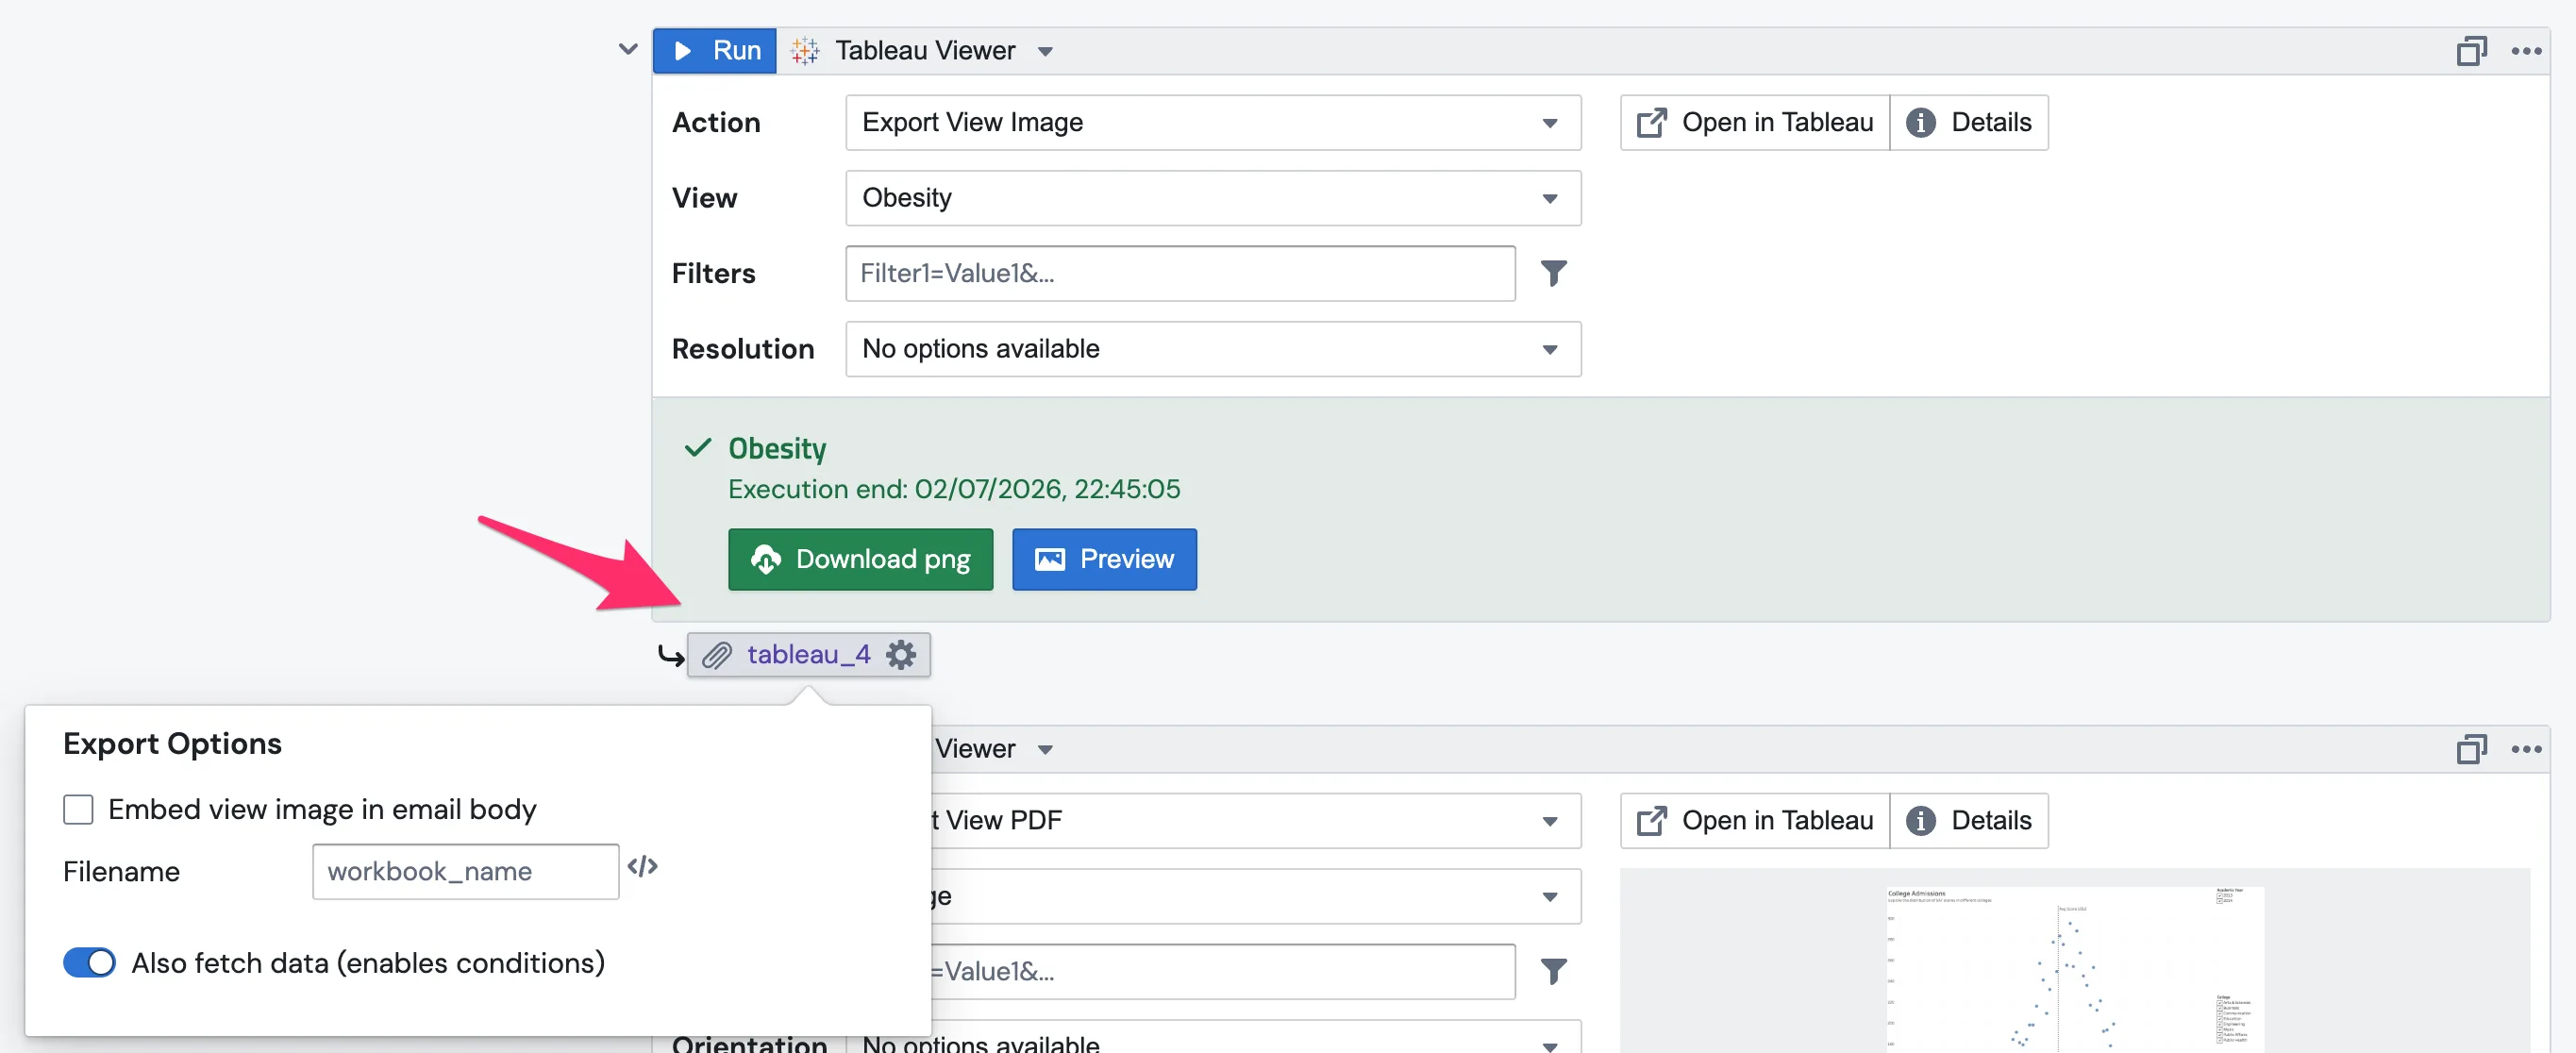Click code expression icon next to Filename

coord(642,866)
